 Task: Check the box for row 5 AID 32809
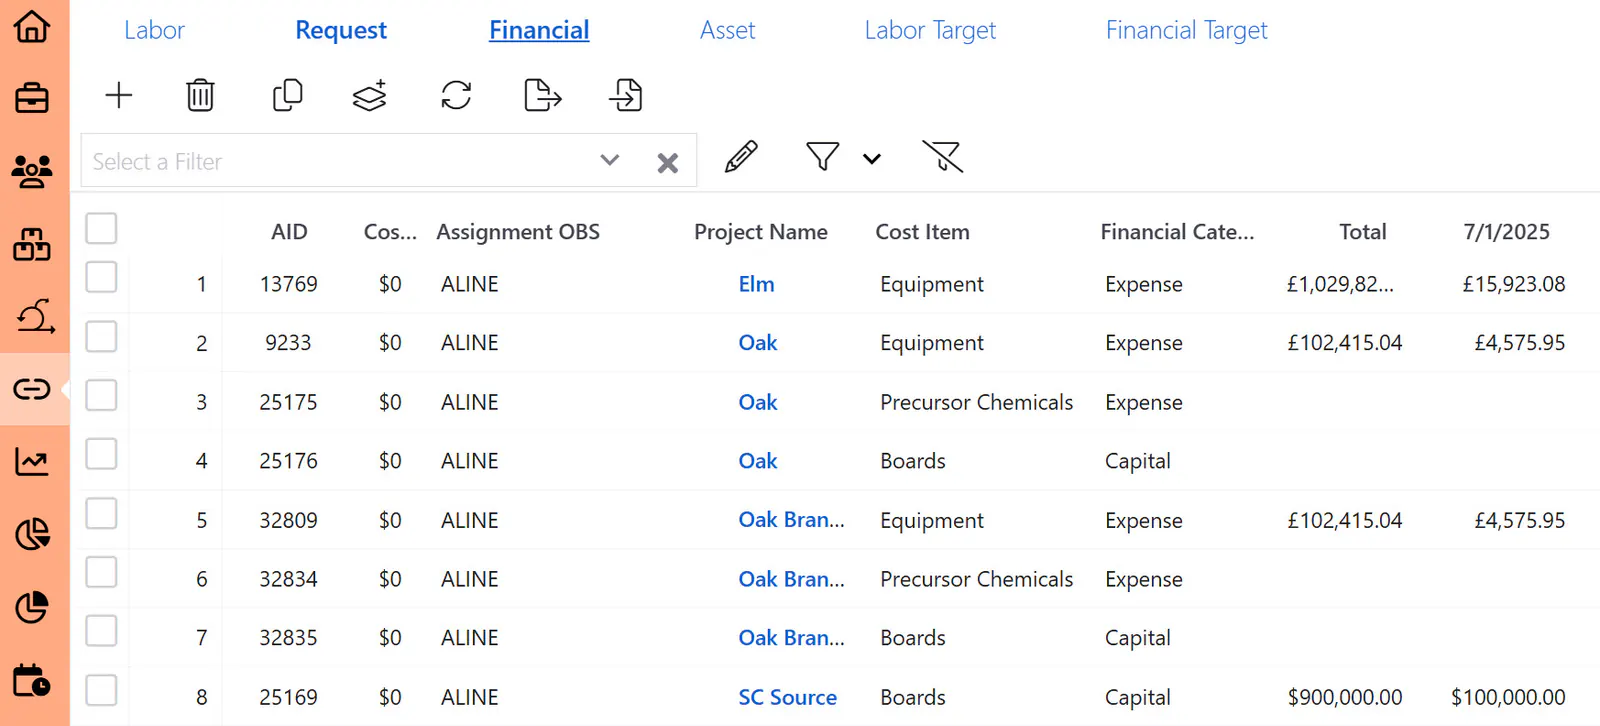(x=101, y=513)
